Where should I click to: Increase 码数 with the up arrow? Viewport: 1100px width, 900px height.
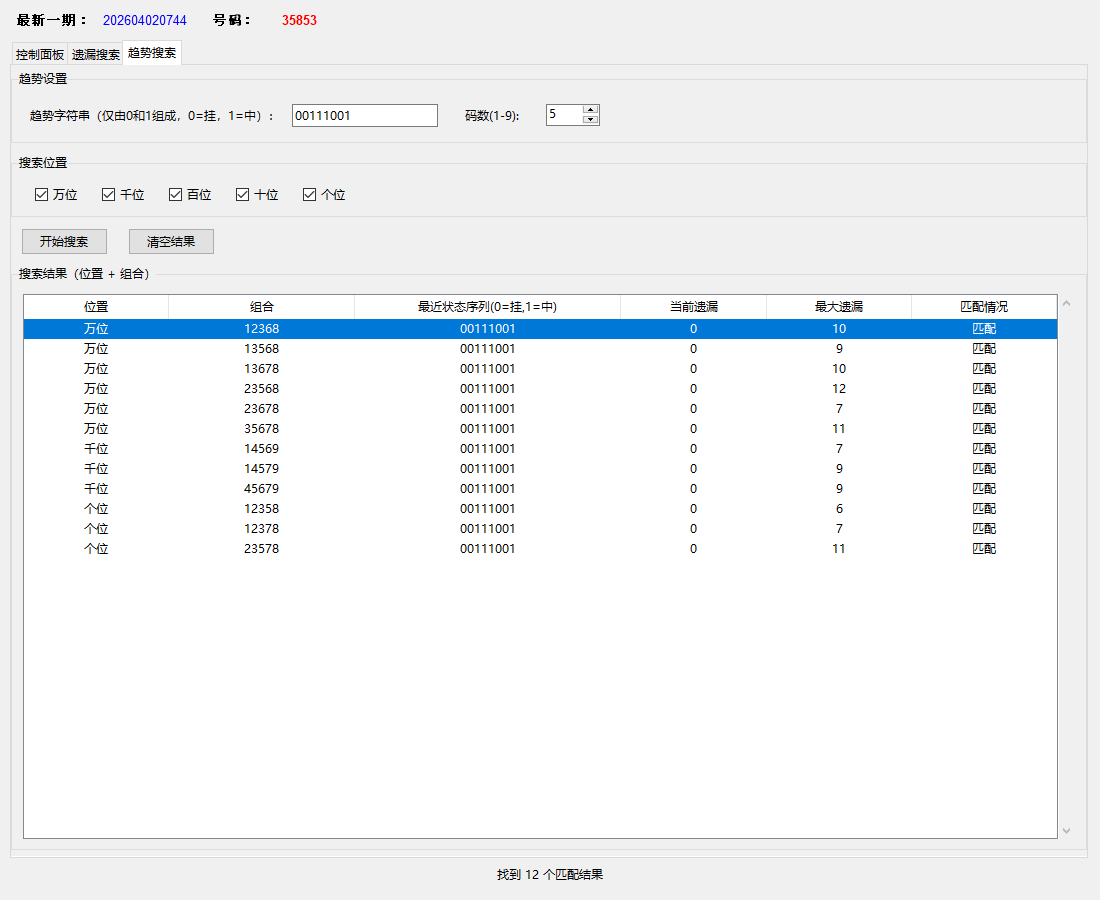point(590,110)
